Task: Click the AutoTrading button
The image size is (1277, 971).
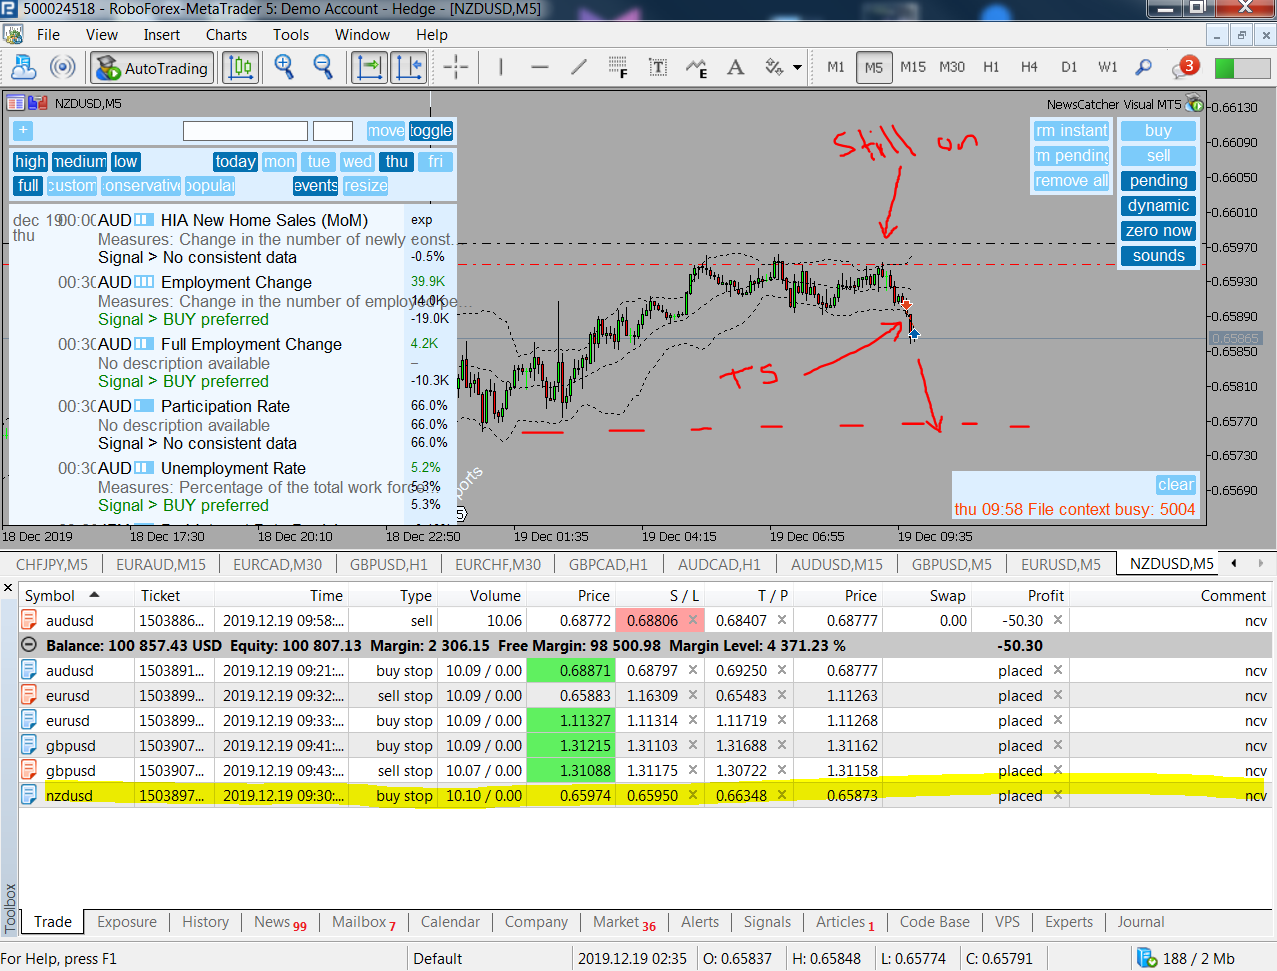Action: pos(152,68)
